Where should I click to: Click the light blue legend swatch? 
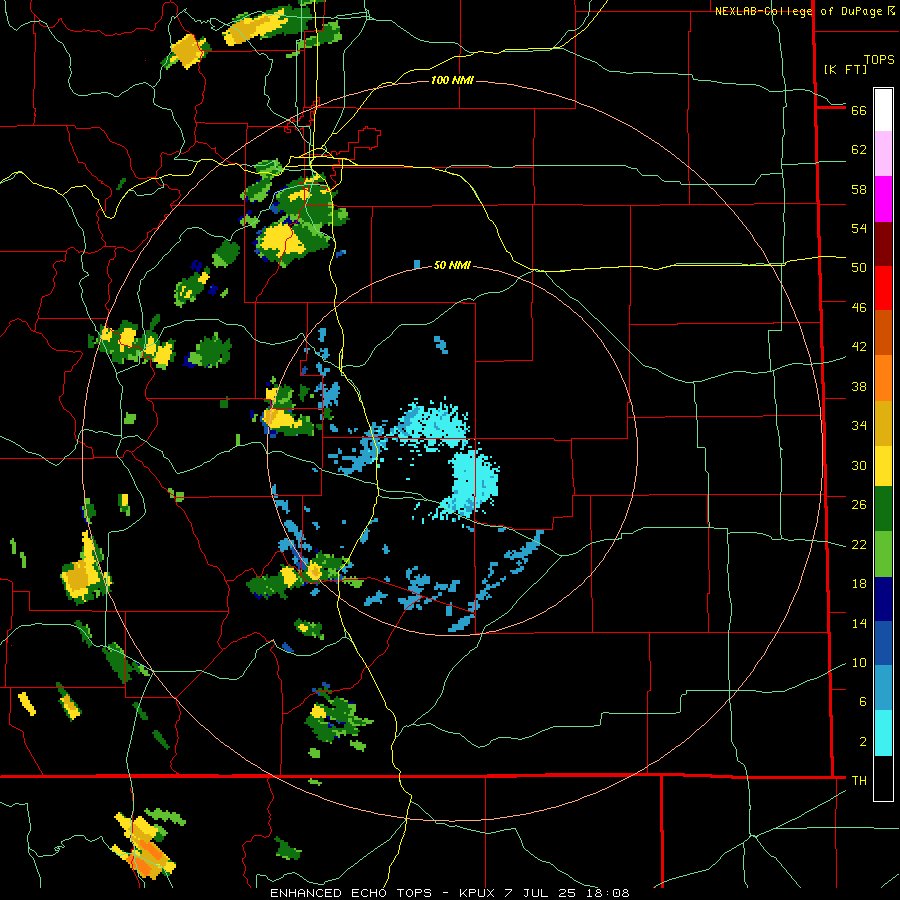click(883, 688)
